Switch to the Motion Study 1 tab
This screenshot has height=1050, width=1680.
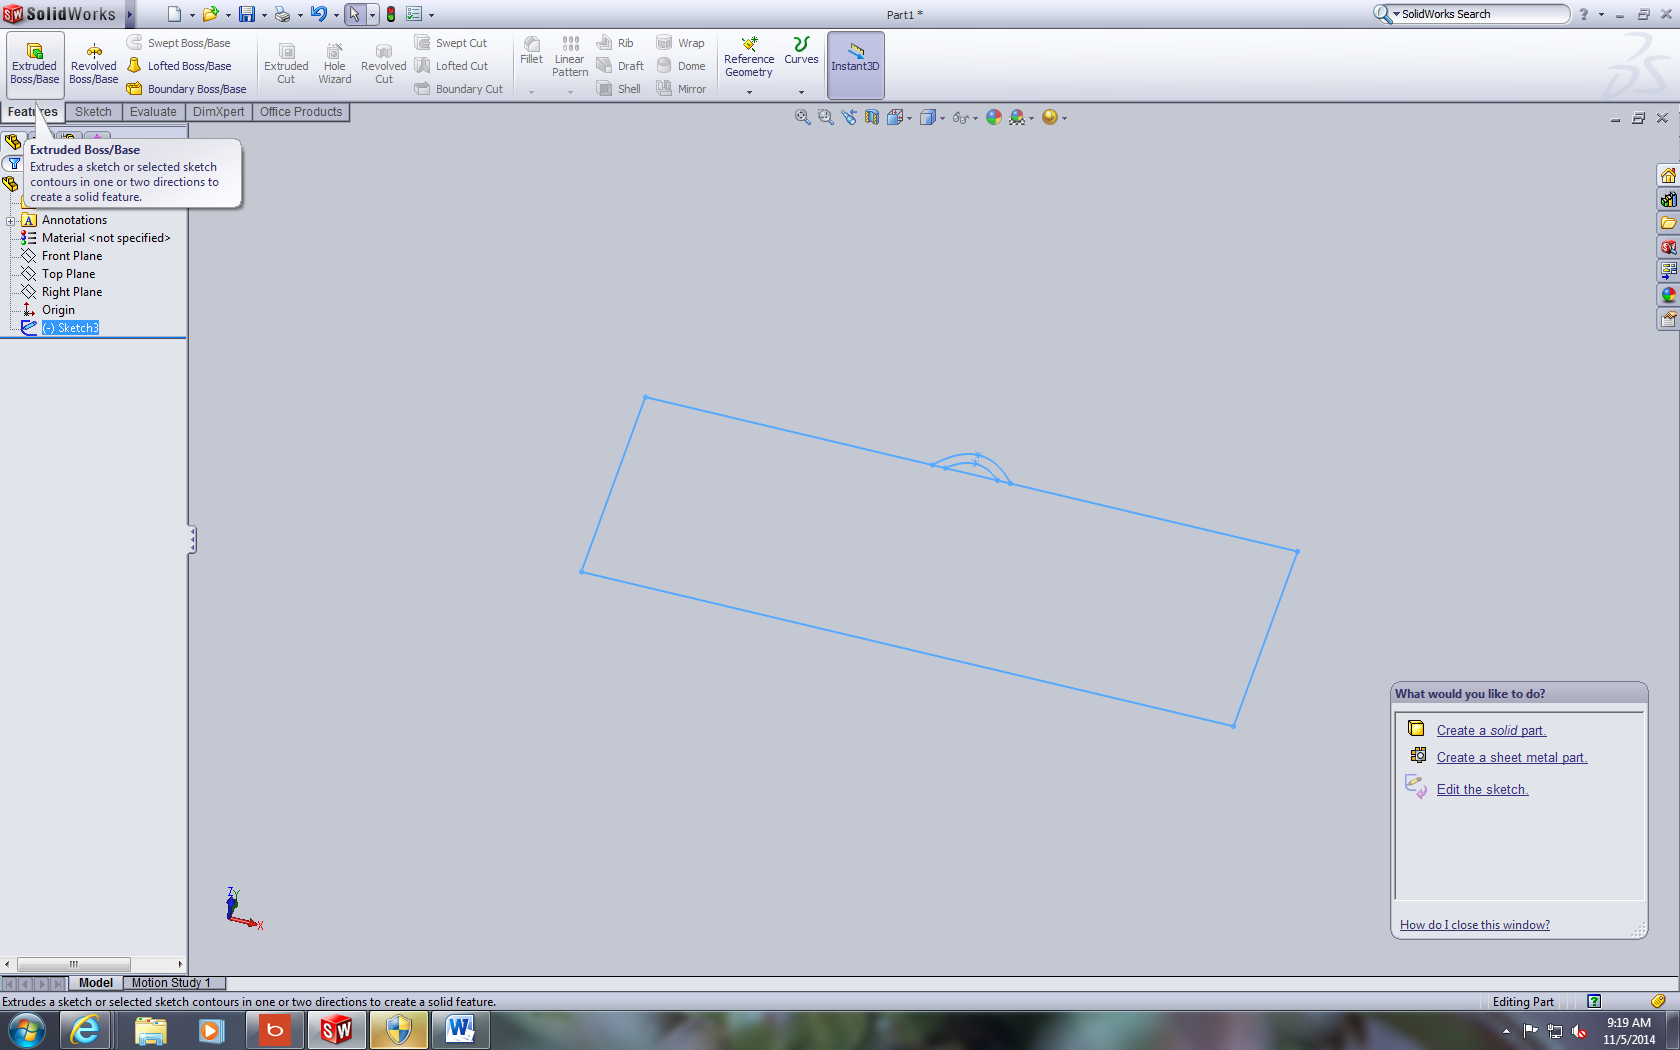pos(171,983)
